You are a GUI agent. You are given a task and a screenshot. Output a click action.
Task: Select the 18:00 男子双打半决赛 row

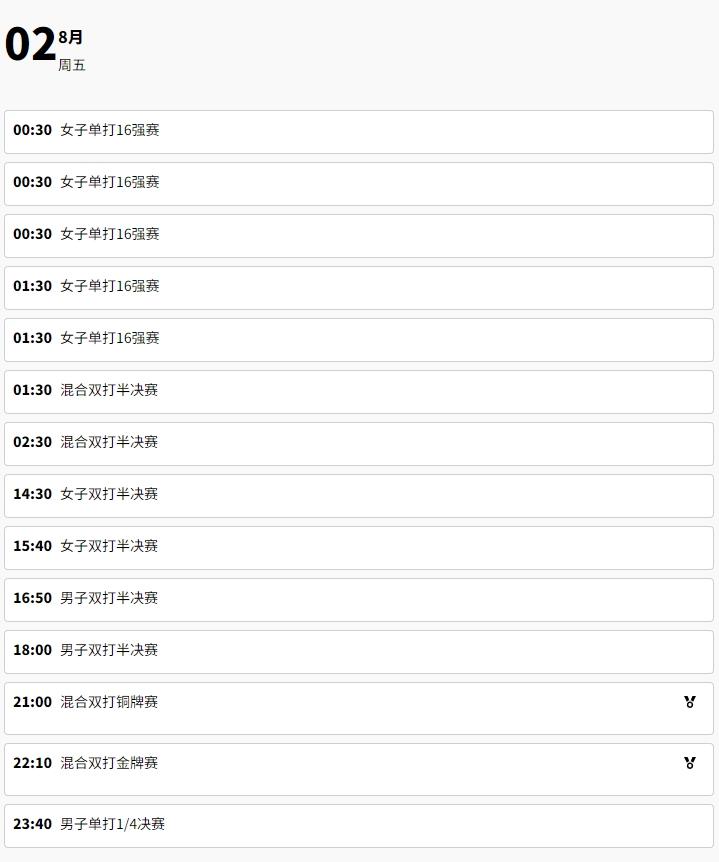(359, 652)
